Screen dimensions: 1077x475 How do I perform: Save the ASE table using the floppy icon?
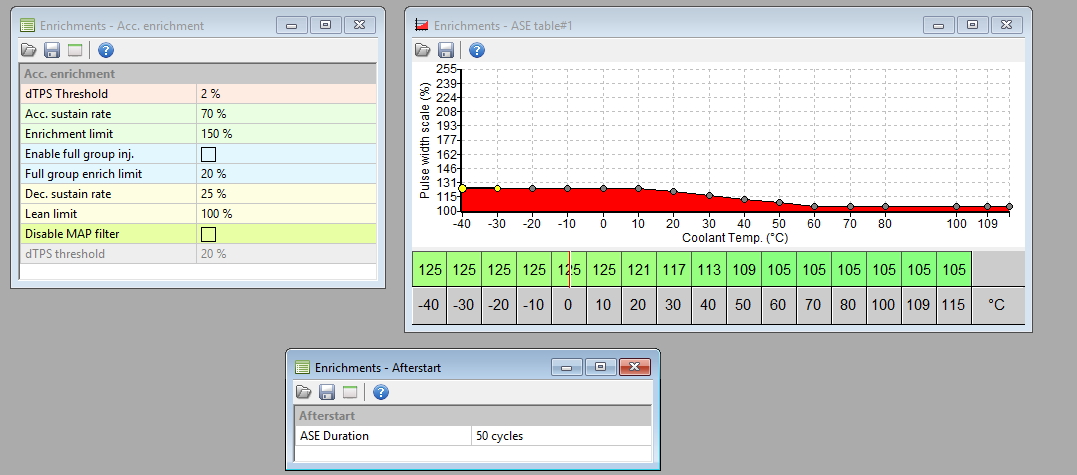pos(446,50)
